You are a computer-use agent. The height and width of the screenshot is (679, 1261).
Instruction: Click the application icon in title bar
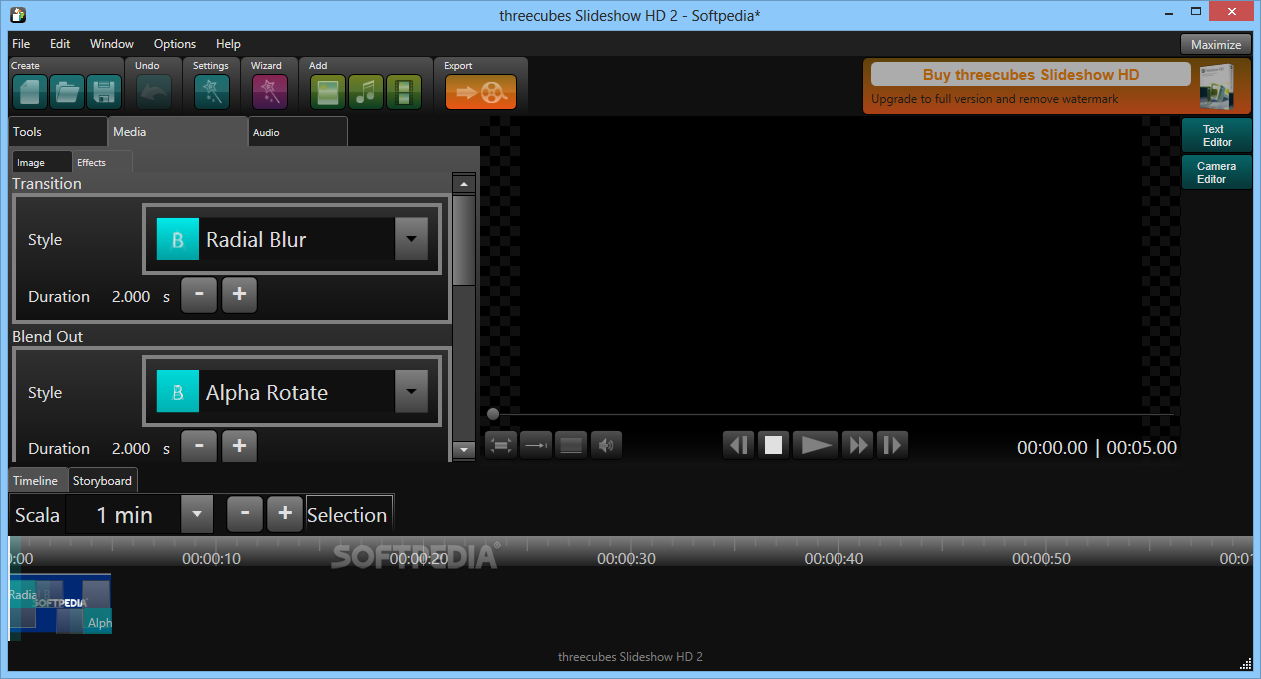[x=18, y=15]
